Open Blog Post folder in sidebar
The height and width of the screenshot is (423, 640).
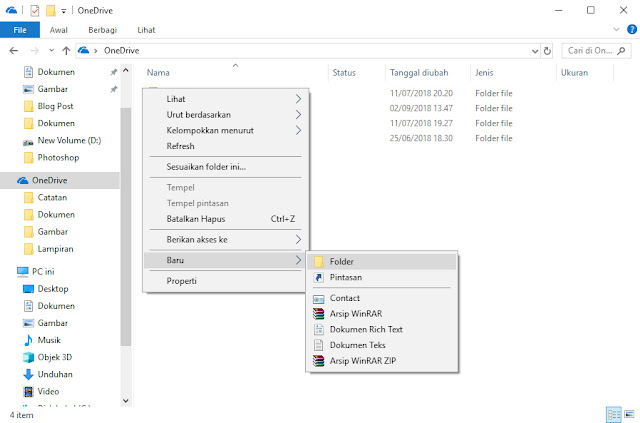point(55,106)
